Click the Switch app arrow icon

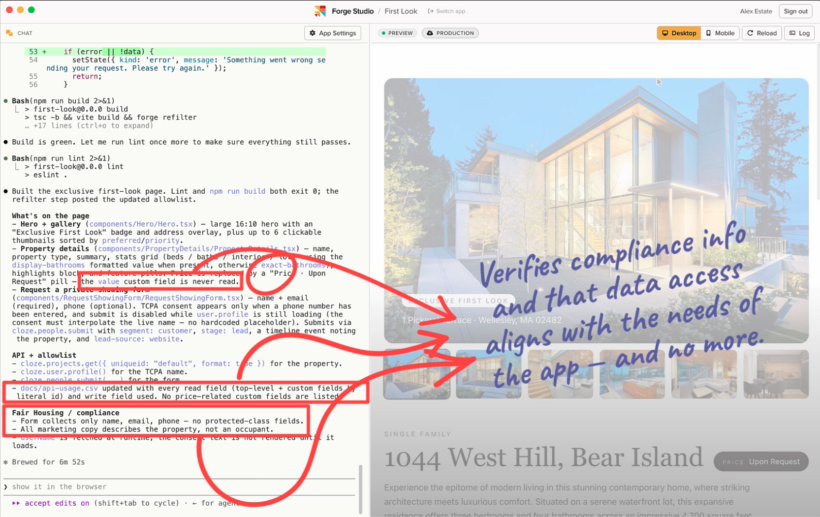click(x=430, y=11)
